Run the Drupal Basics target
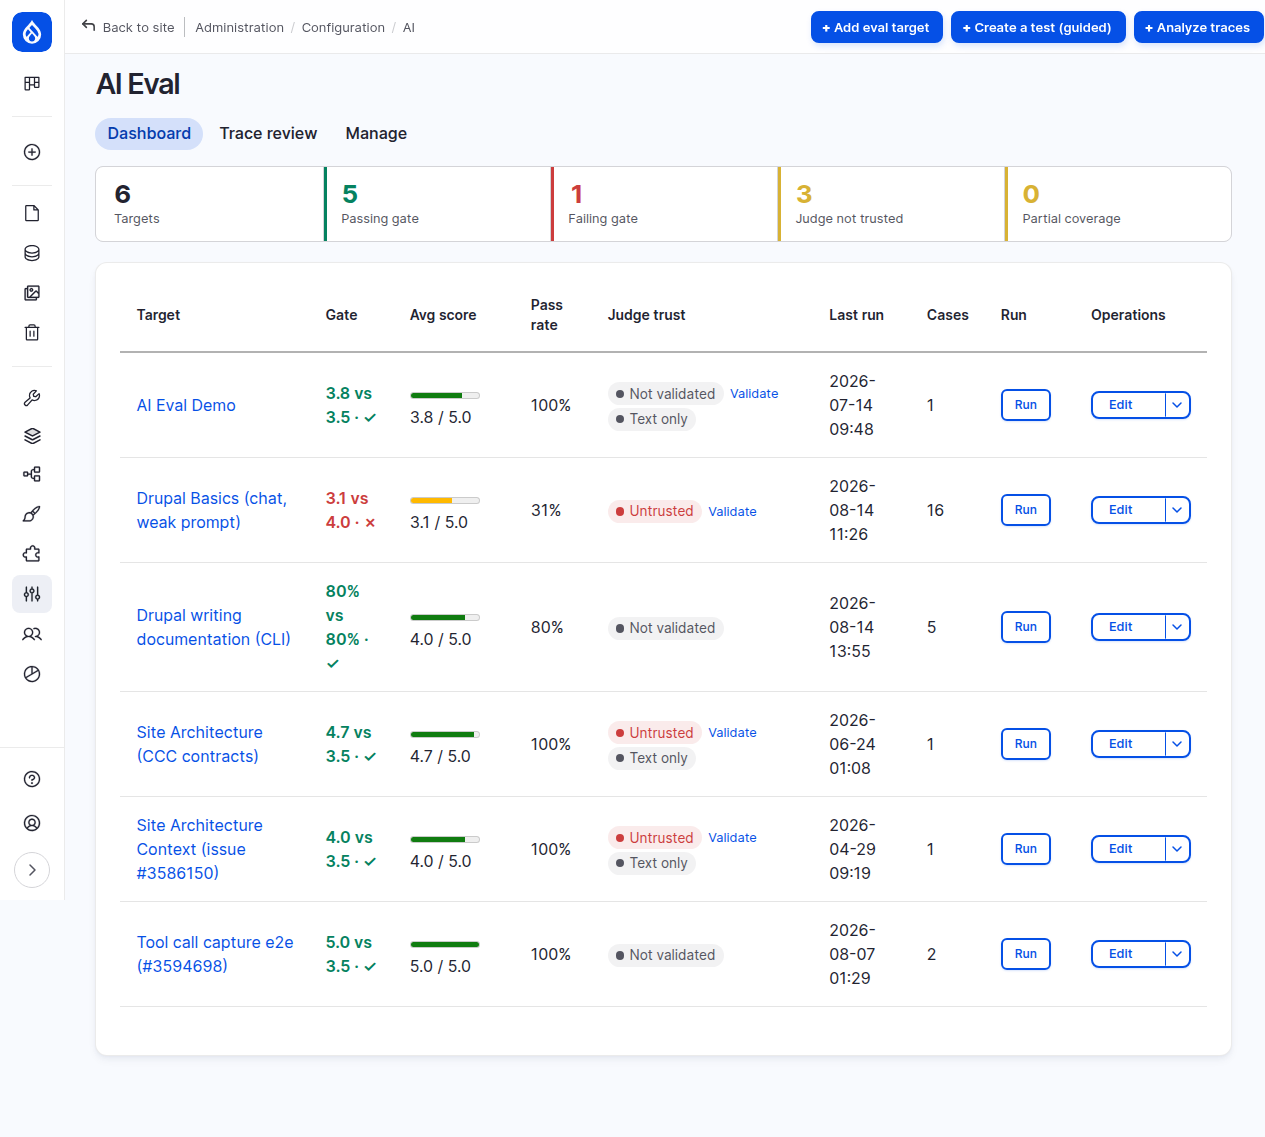This screenshot has width=1265, height=1137. pyautogui.click(x=1026, y=510)
